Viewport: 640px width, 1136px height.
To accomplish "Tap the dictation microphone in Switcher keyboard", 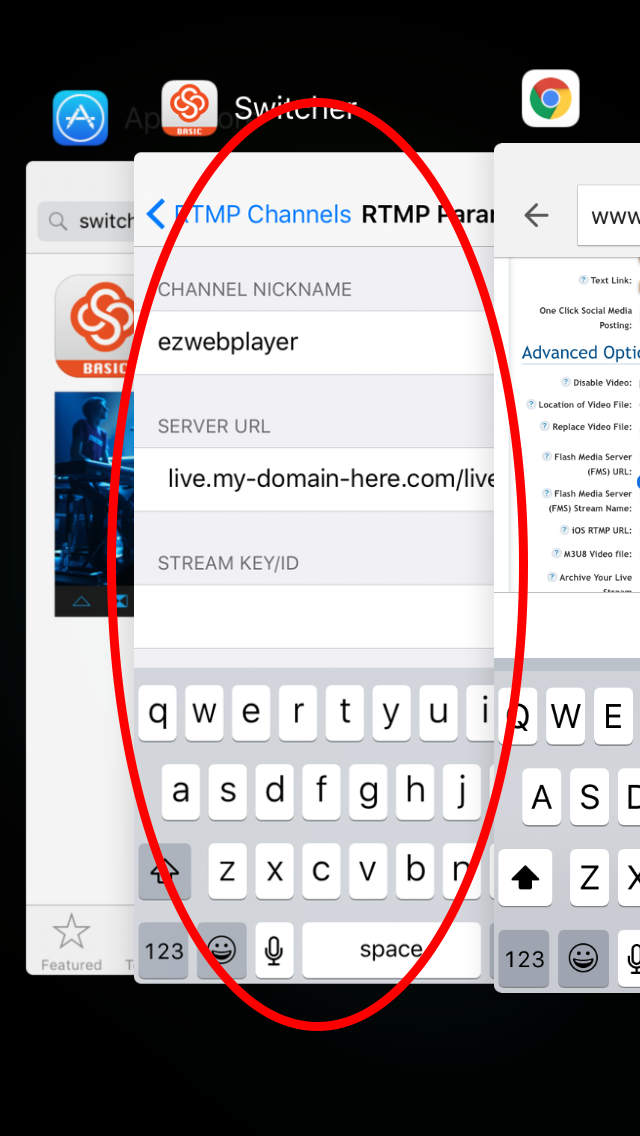I will (275, 950).
